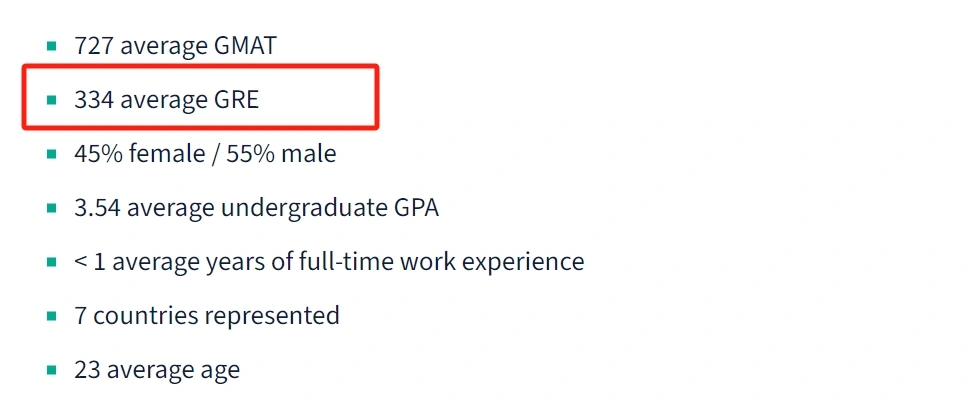The width and height of the screenshot is (978, 409).
Task: Click the 3.54 GPA value
Action: pyautogui.click(x=97, y=208)
